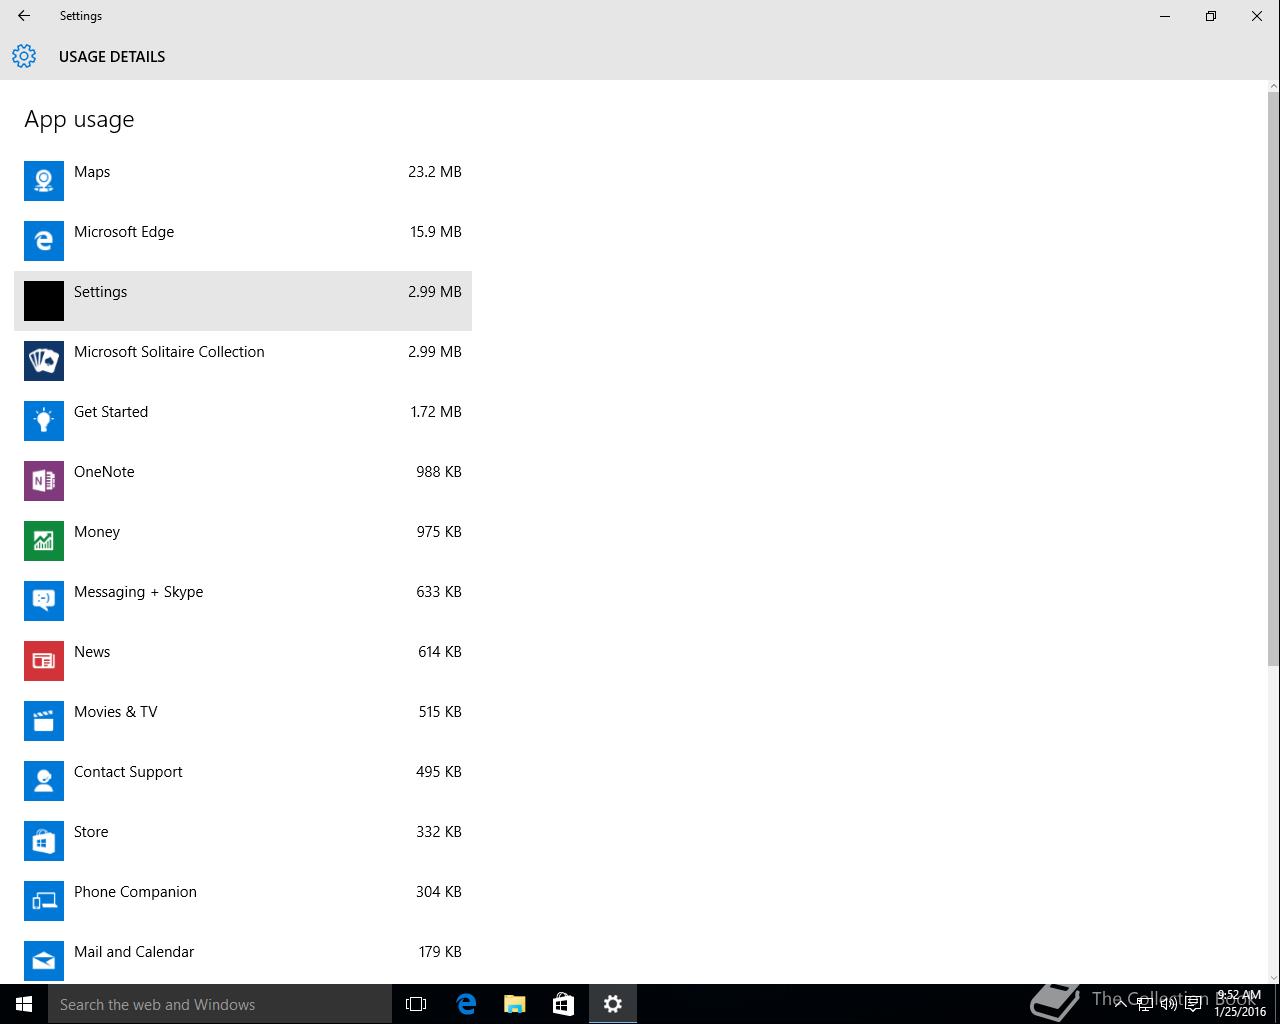Click the Search the web and Windows box

(220, 1004)
